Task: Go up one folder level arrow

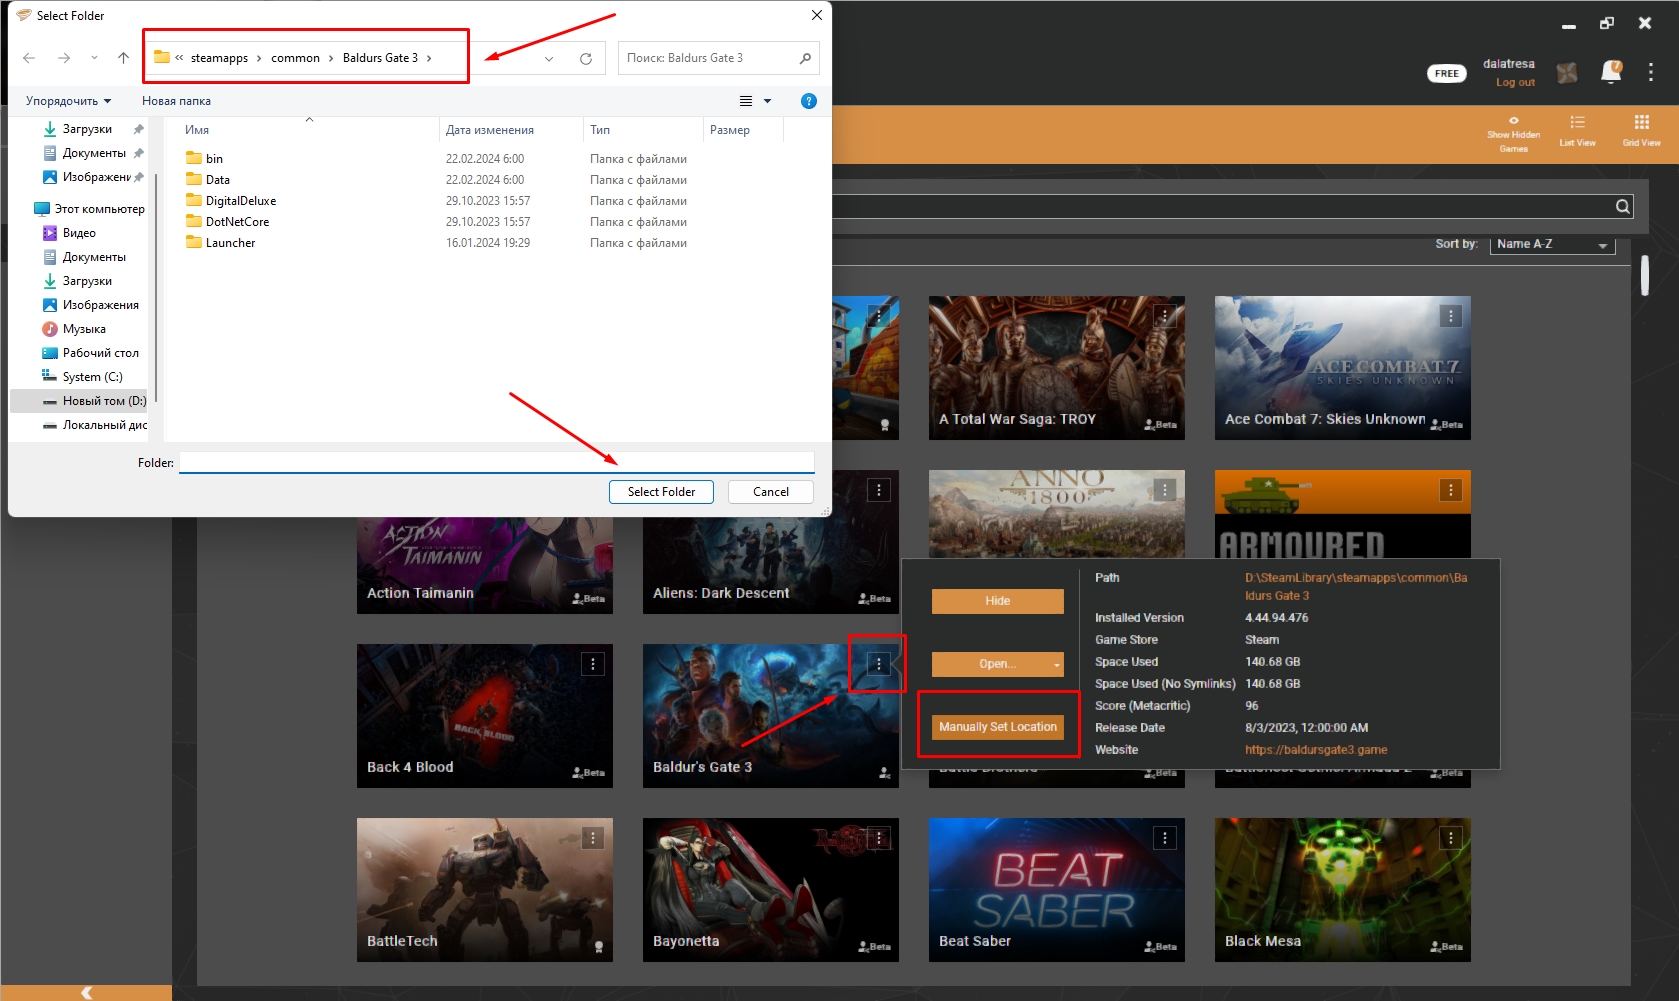Action: coord(123,58)
